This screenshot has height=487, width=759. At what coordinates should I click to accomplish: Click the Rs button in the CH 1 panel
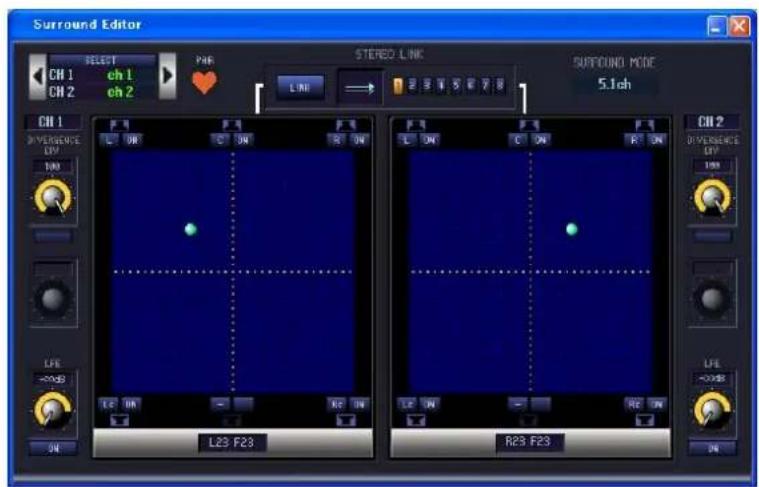[336, 404]
